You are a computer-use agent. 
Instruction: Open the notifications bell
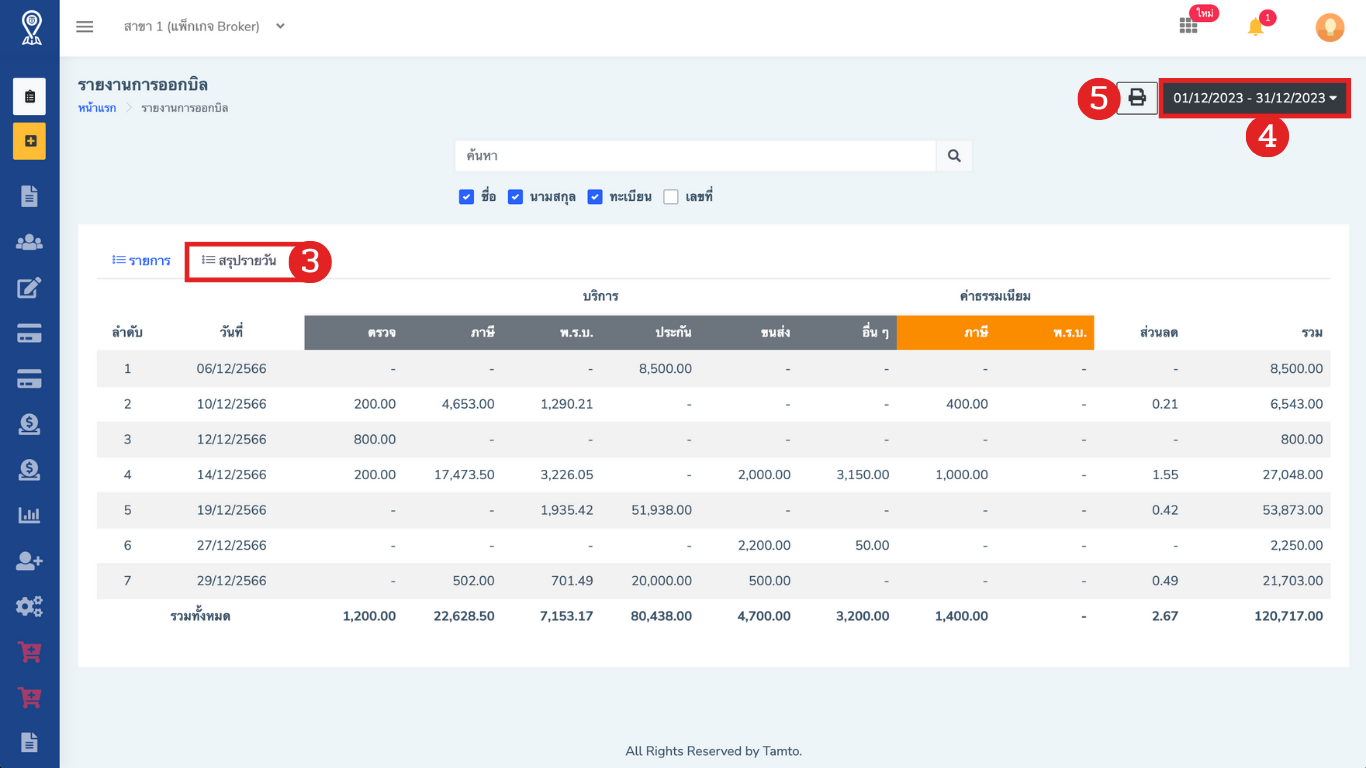[x=1256, y=27]
